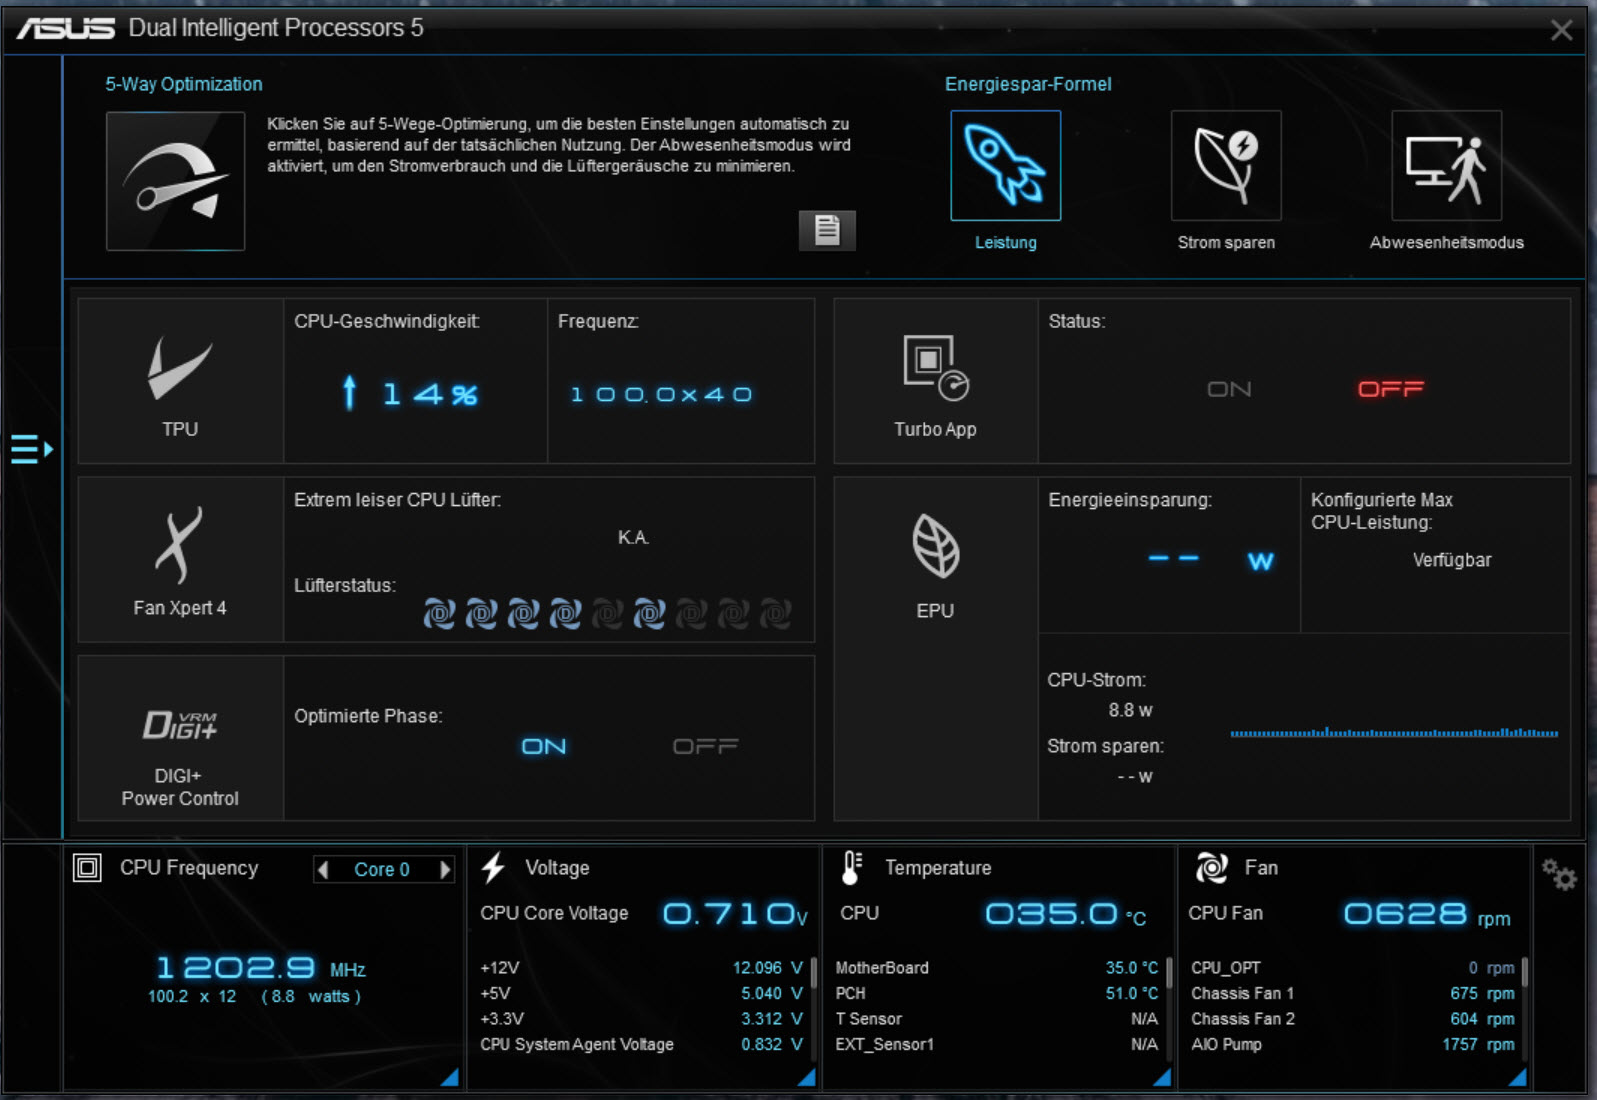
Task: Switch to next core with right arrow
Action: (445, 870)
